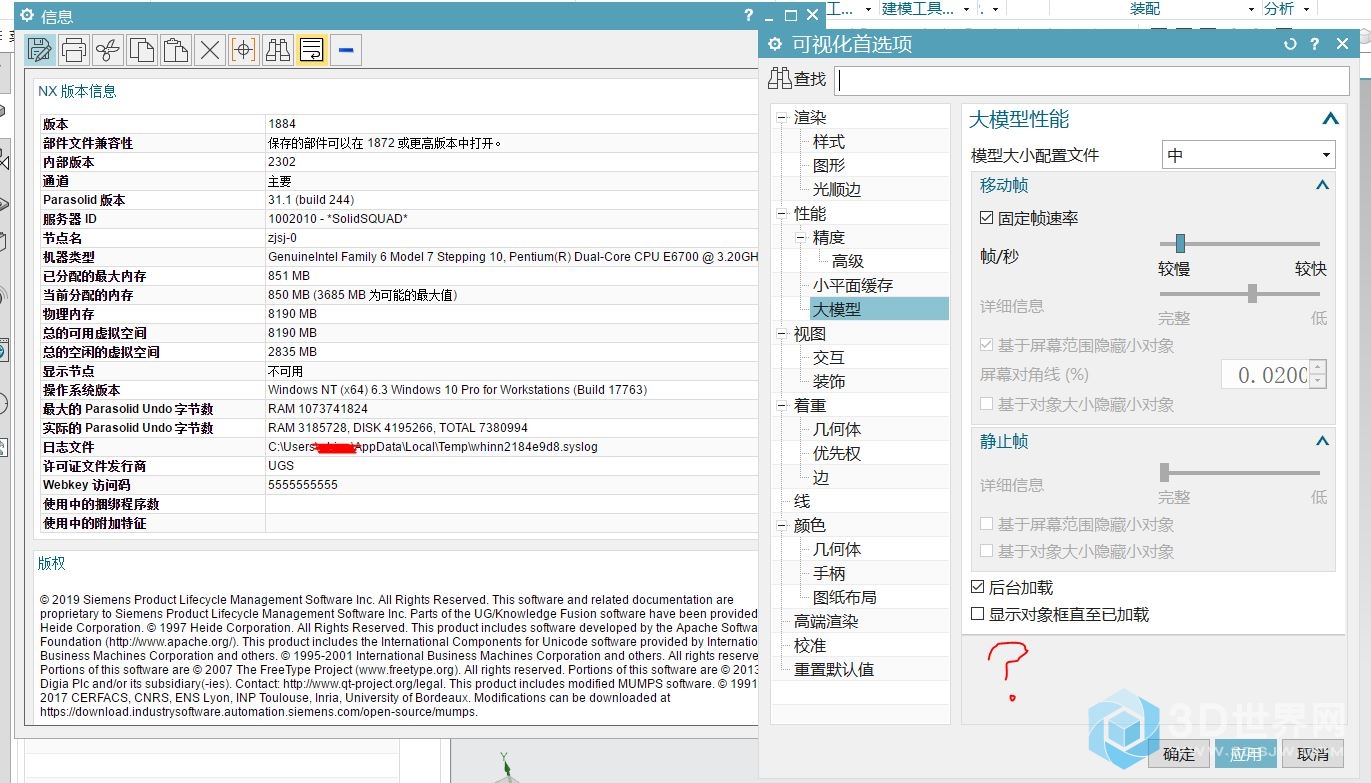The image size is (1371, 783).
Task: Click the Save As icon in the 信息 window toolbar
Action: (40, 49)
